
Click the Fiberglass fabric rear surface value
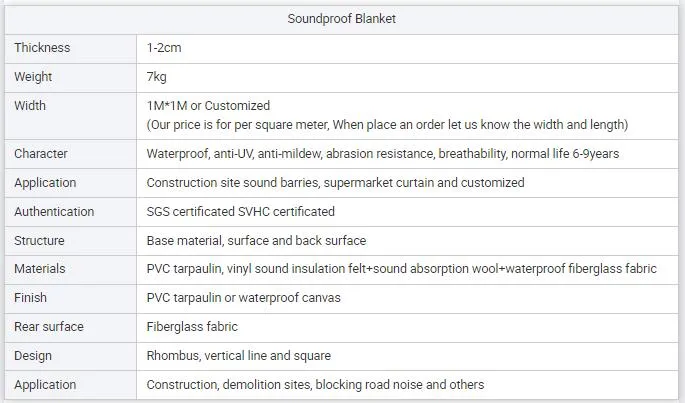pyautogui.click(x=192, y=327)
